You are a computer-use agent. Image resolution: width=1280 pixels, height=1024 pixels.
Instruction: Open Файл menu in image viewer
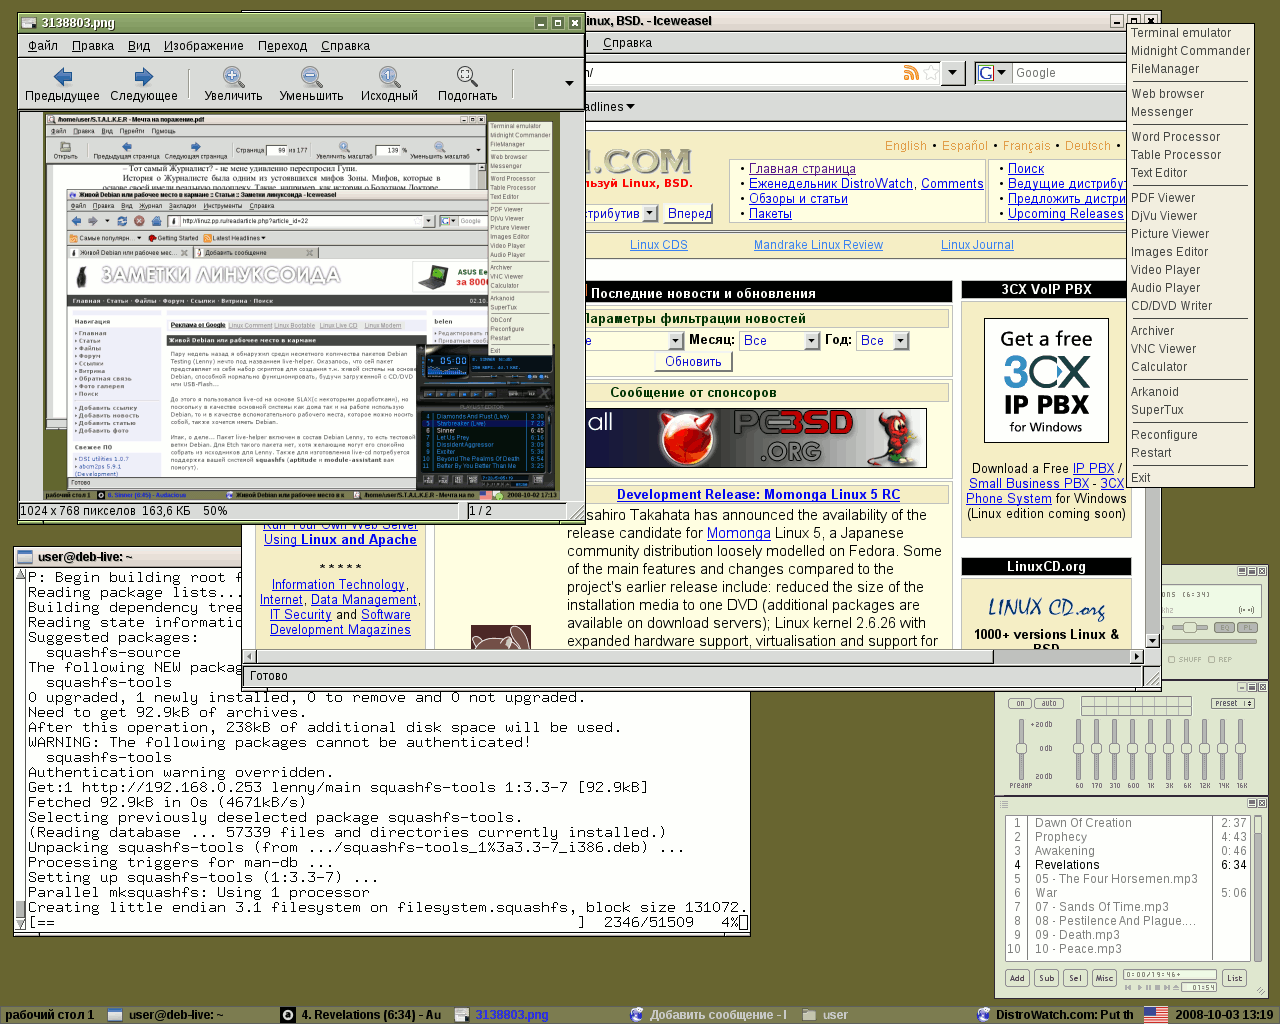click(x=42, y=46)
